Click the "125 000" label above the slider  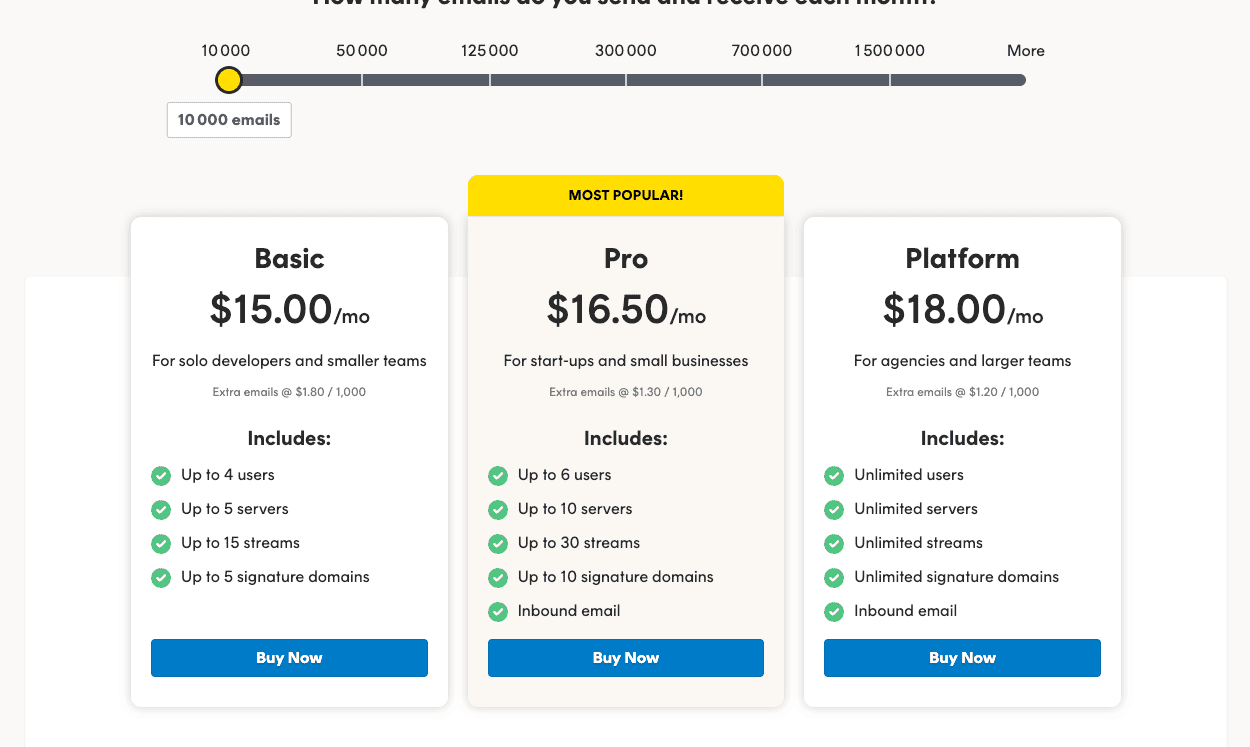(x=489, y=50)
